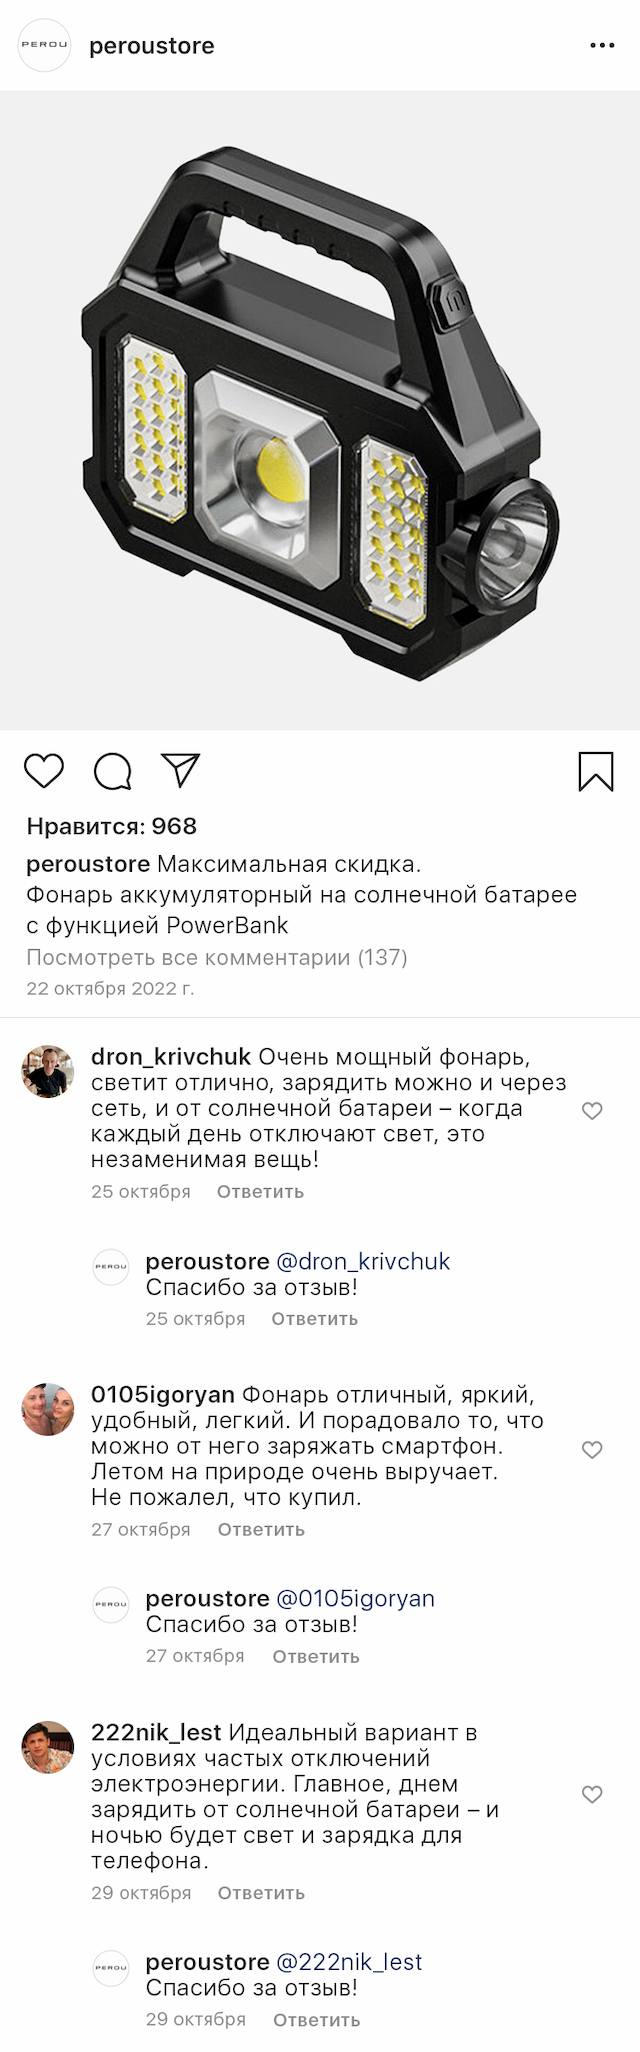This screenshot has width=640, height=2052.
Task: Open dron_krivchuk's profile avatar
Action: [48, 1071]
